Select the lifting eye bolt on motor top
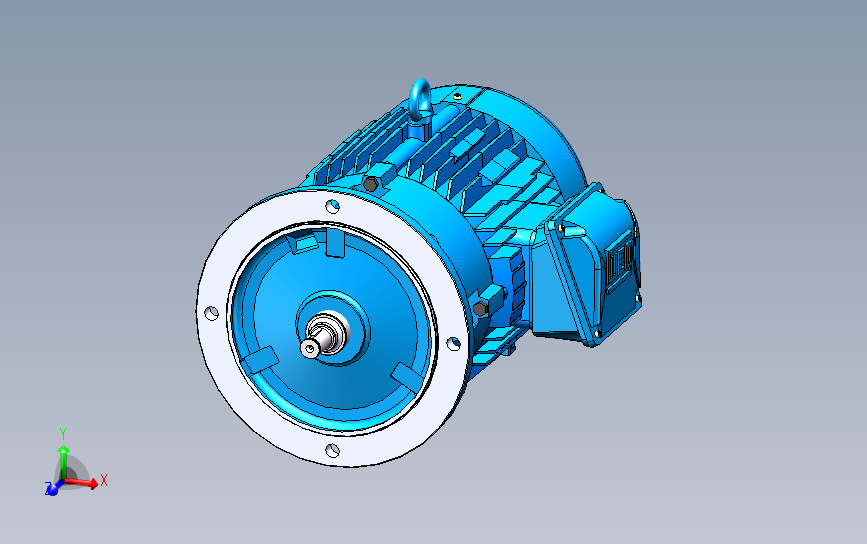Viewport: 867px width, 544px height. [x=420, y=100]
